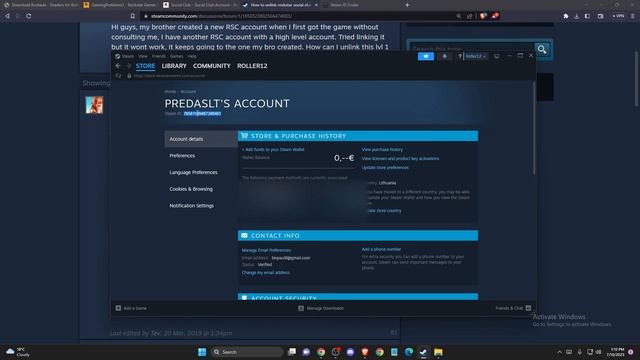Open the View menu in Steam
640x360 pixels.
142,56
